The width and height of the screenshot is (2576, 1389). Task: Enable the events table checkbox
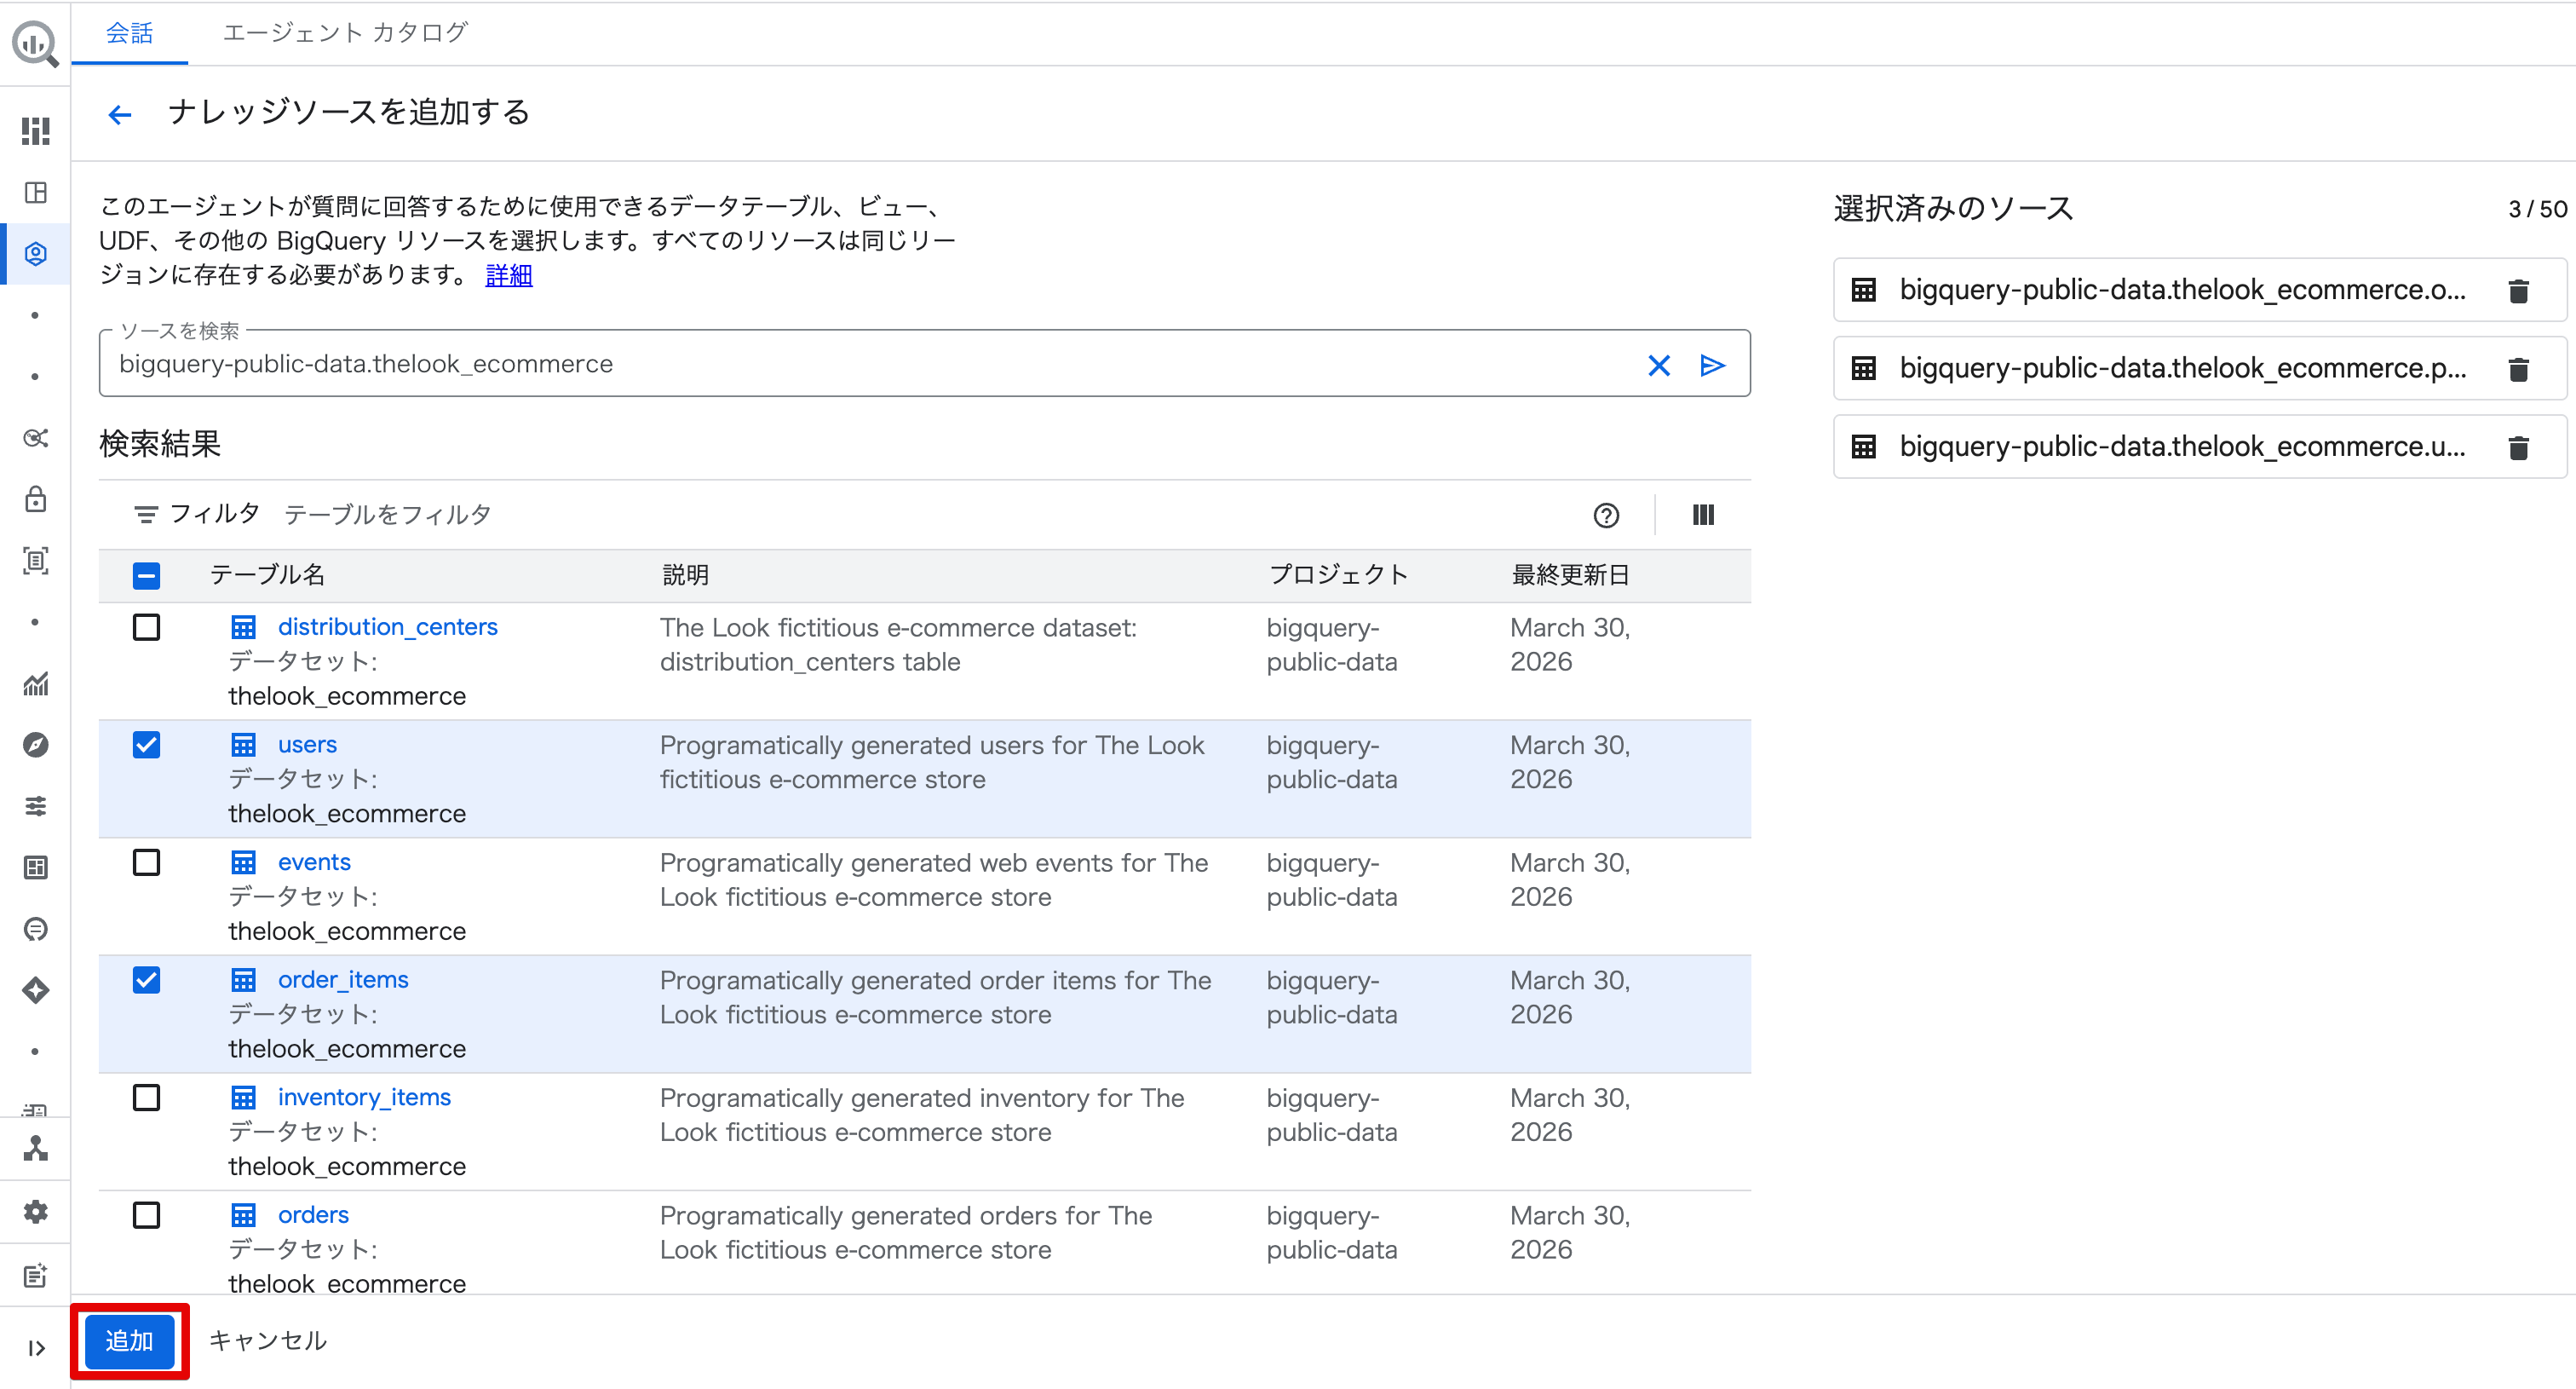[146, 862]
